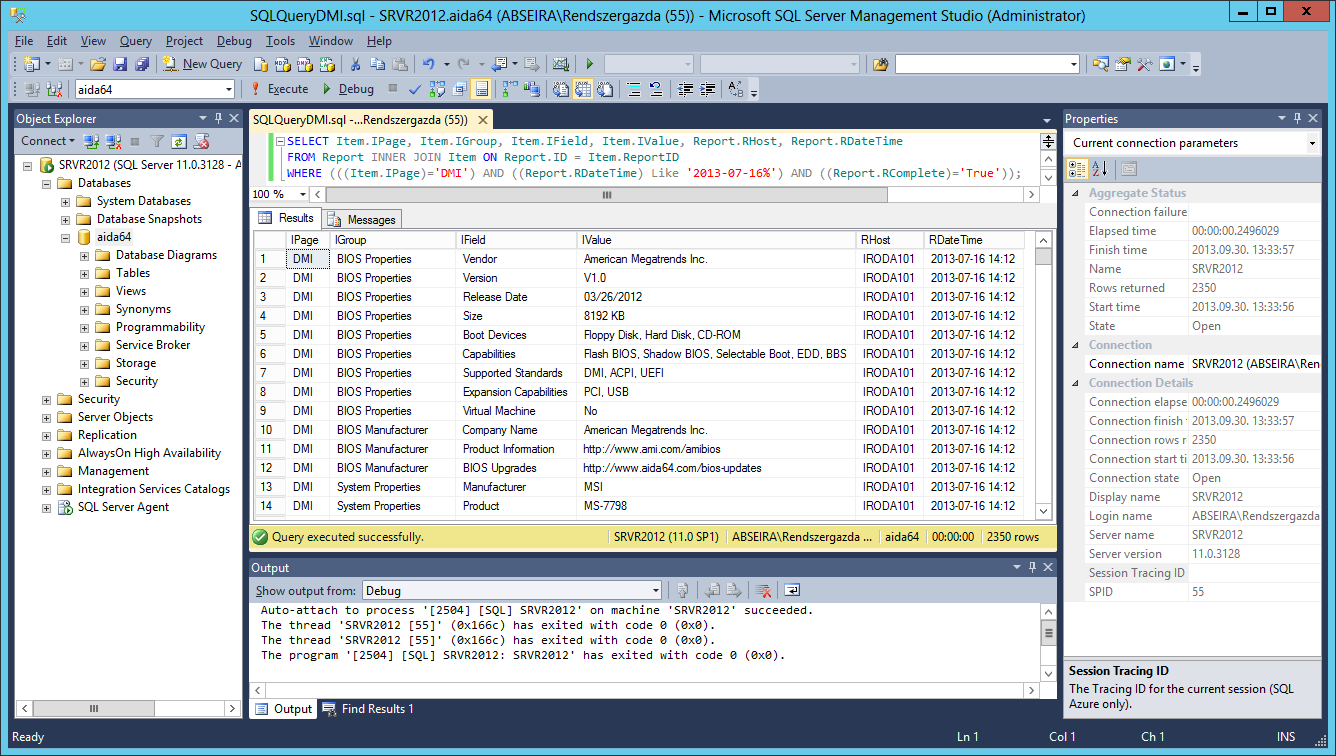
Task: Open the Current connection parameters dropdown
Action: tap(1312, 143)
